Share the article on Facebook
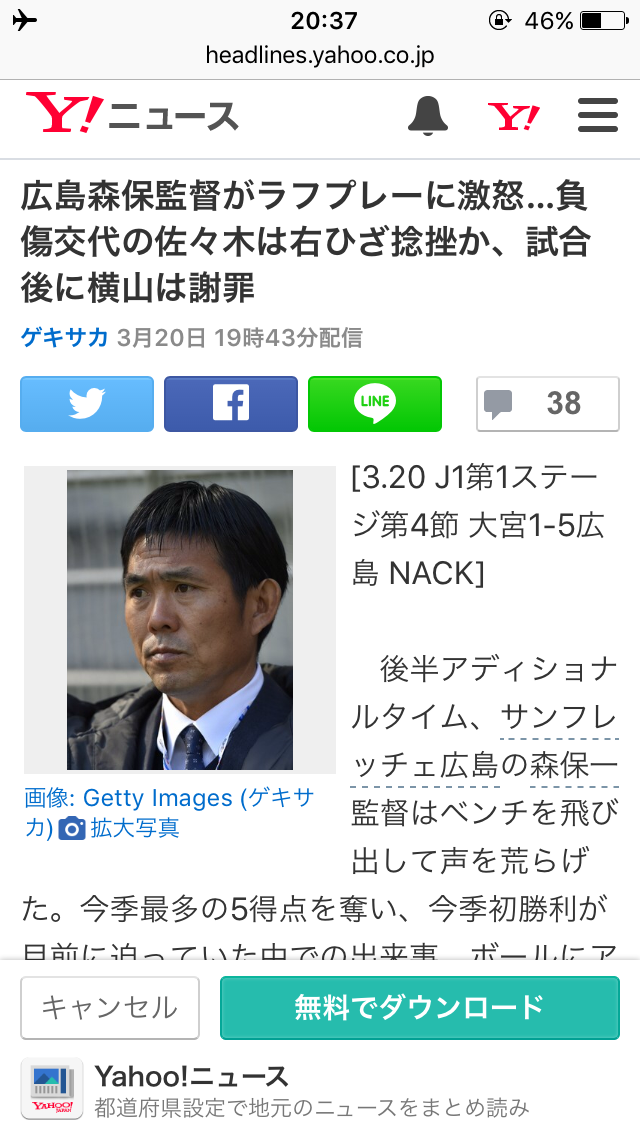Viewport: 640px width, 1136px height. click(x=230, y=404)
